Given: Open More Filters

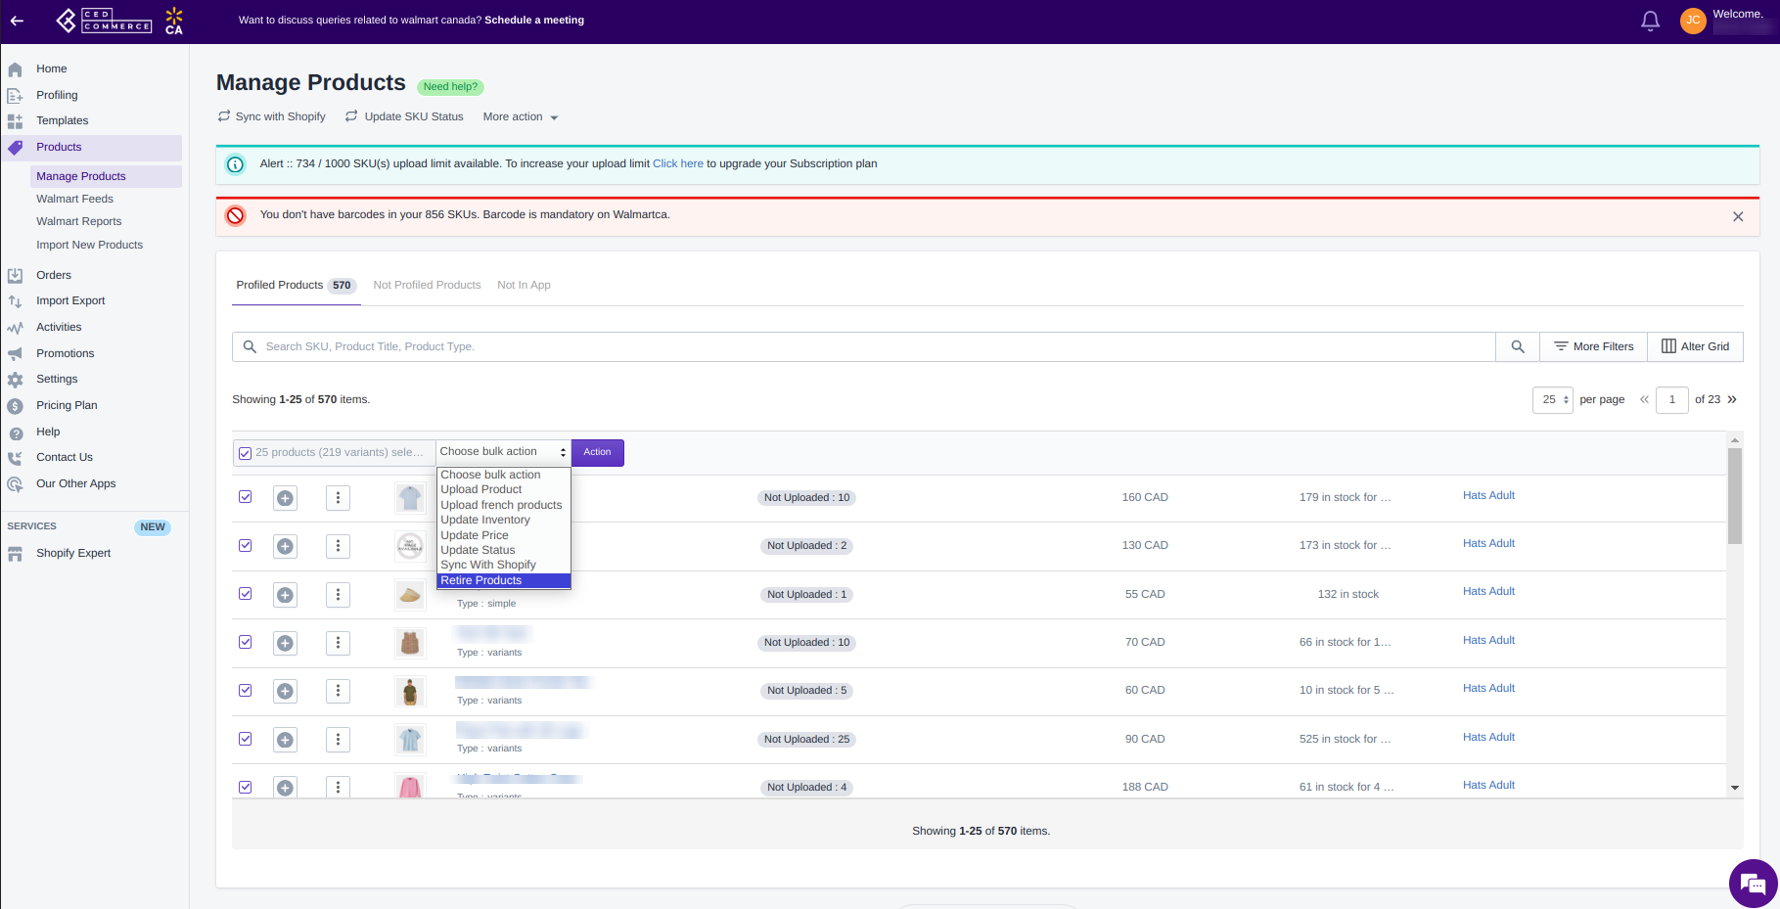Looking at the screenshot, I should [x=1593, y=346].
